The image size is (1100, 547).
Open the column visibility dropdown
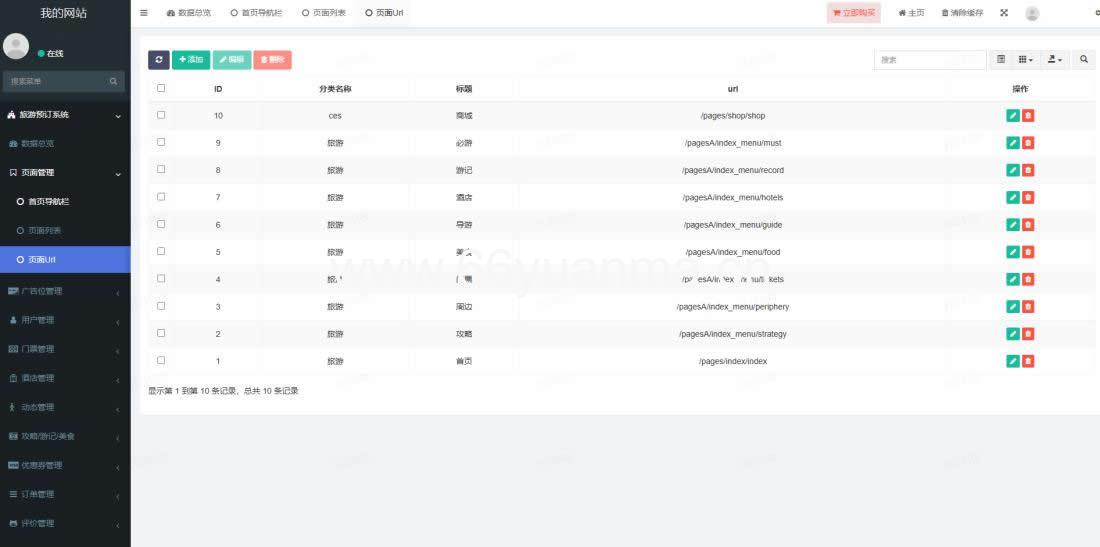(x=1026, y=60)
